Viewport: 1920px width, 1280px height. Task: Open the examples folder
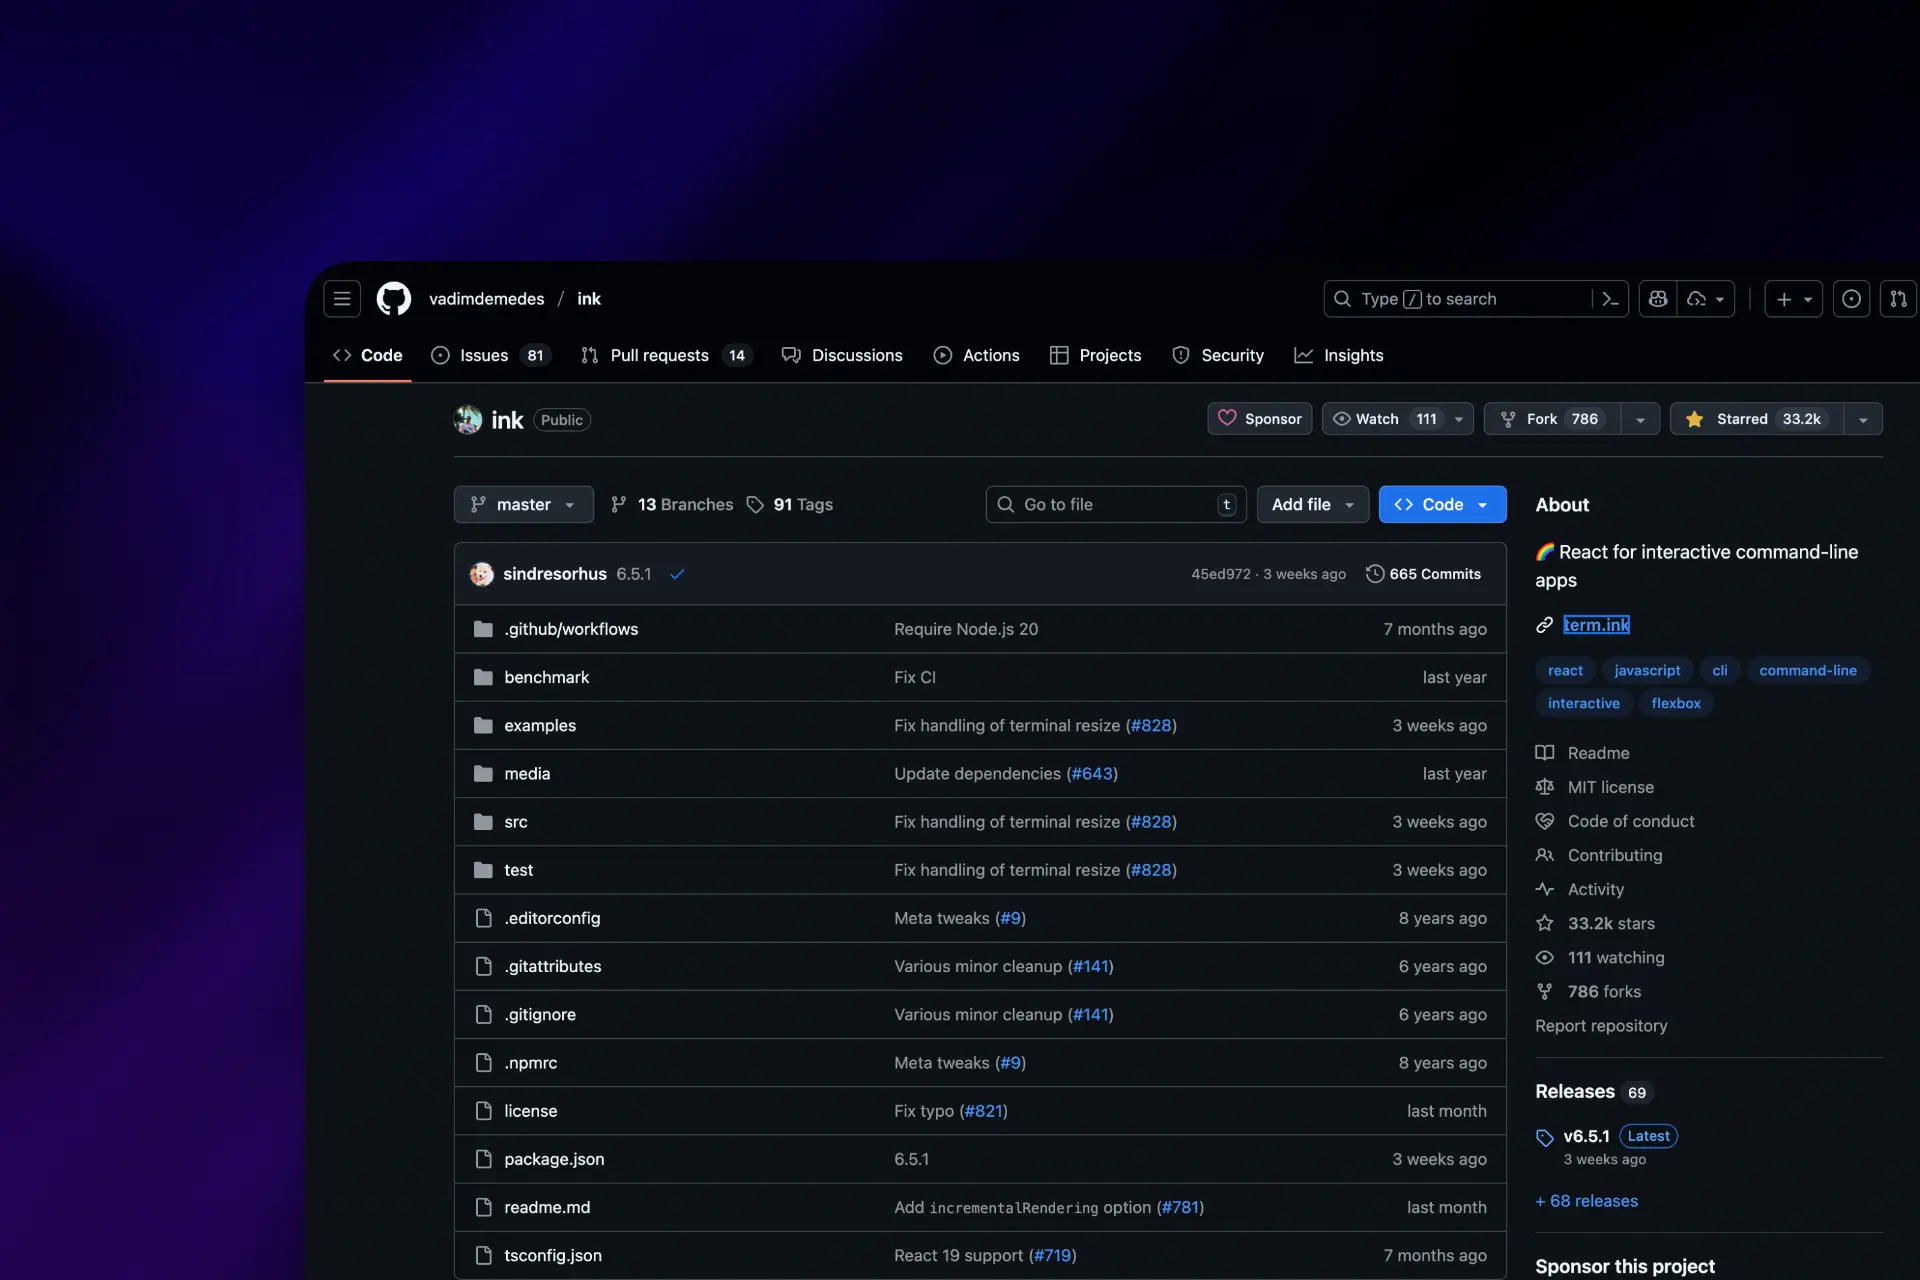(540, 725)
